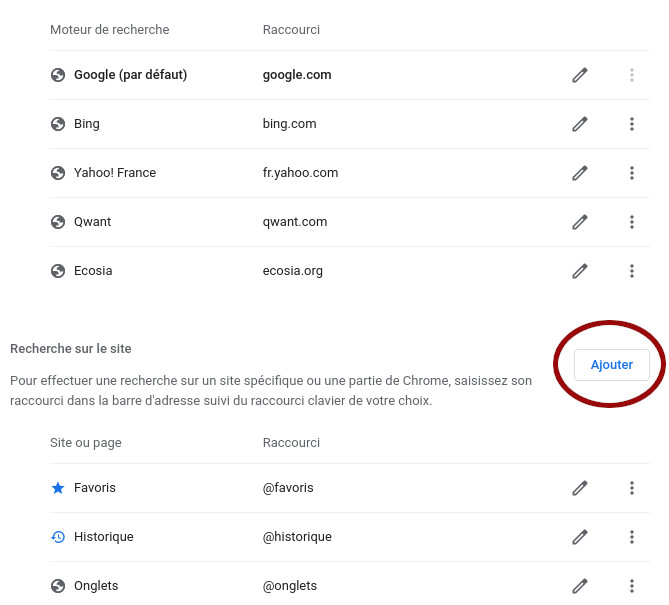Viewport: 669px width, 605px height.
Task: Edit the Google search engine entry
Action: [x=580, y=75]
